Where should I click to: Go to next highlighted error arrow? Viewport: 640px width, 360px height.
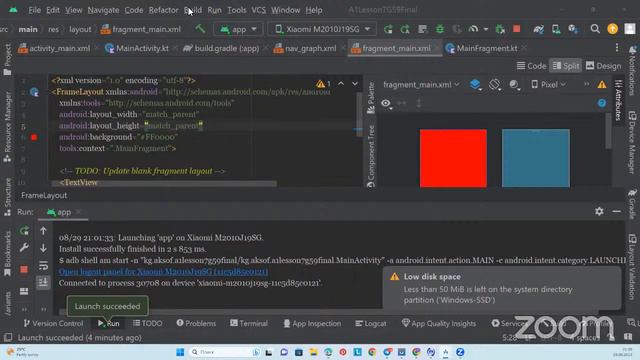(355, 84)
